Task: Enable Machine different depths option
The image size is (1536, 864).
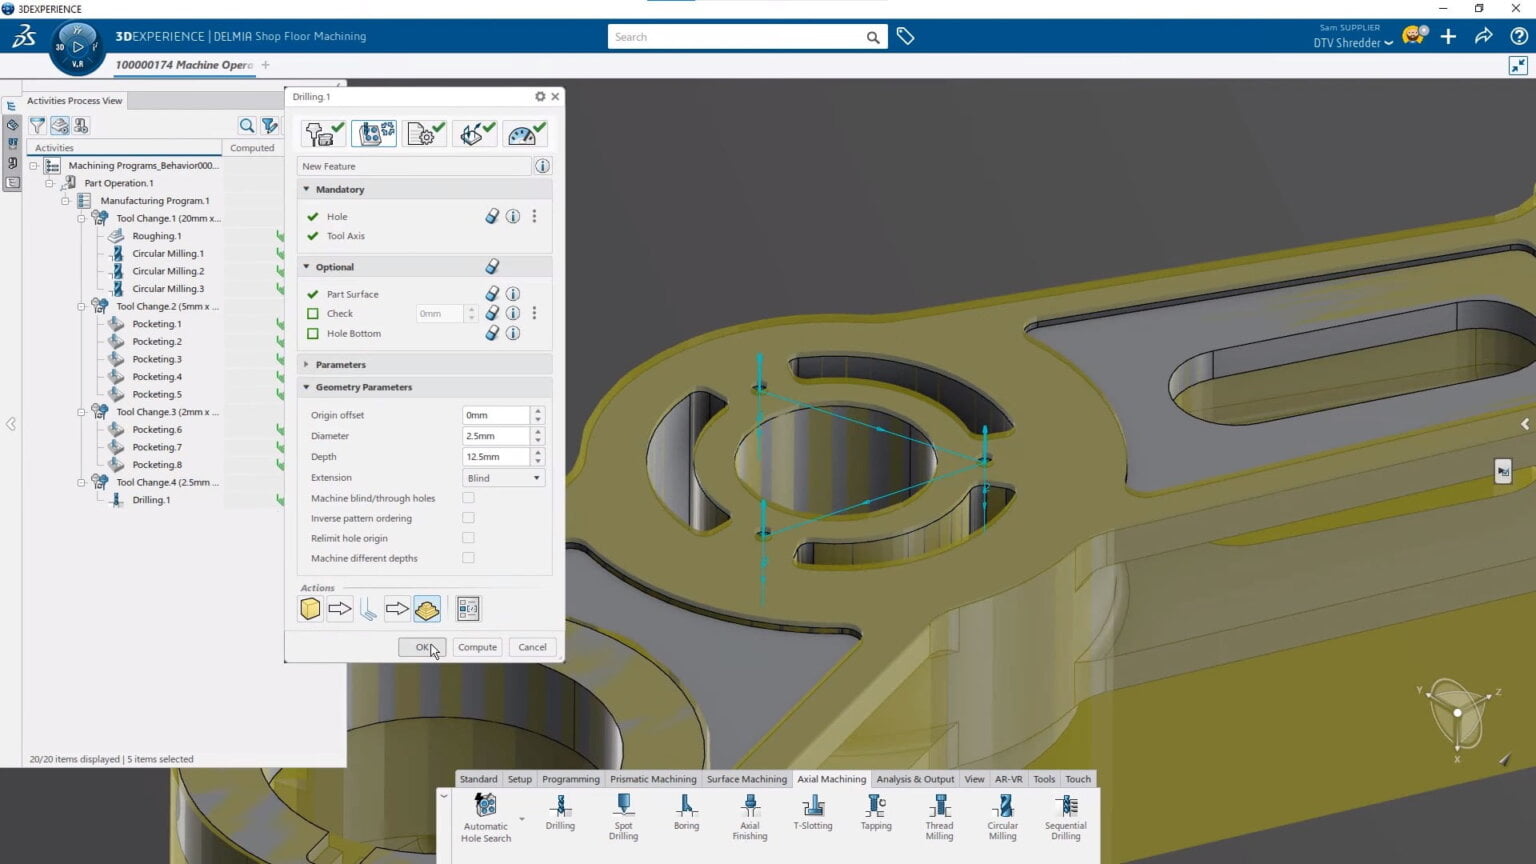Action: coord(468,558)
